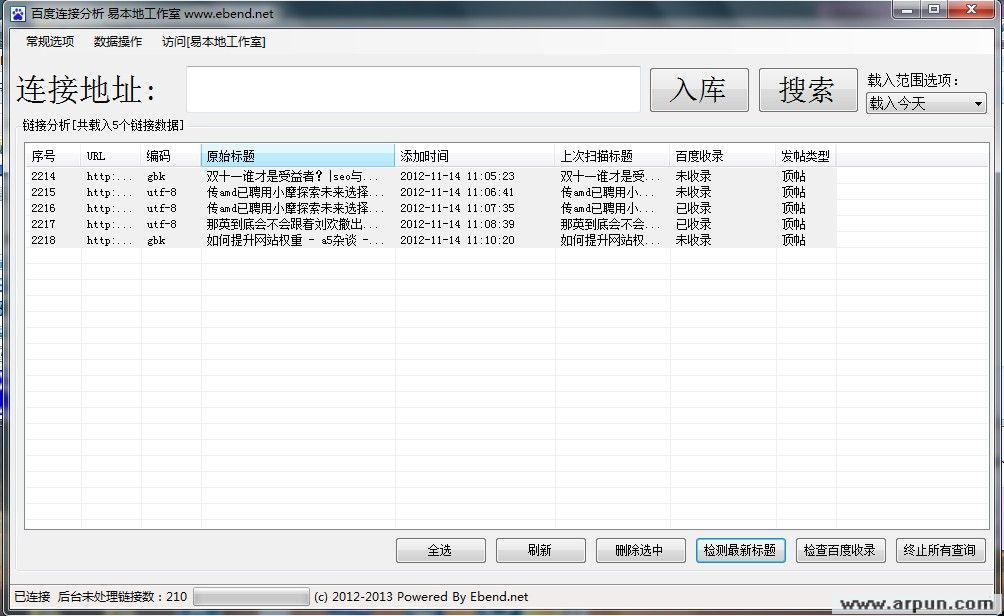This screenshot has width=1004, height=616.
Task: Sort by the 发帖类型 column header
Action: click(806, 156)
